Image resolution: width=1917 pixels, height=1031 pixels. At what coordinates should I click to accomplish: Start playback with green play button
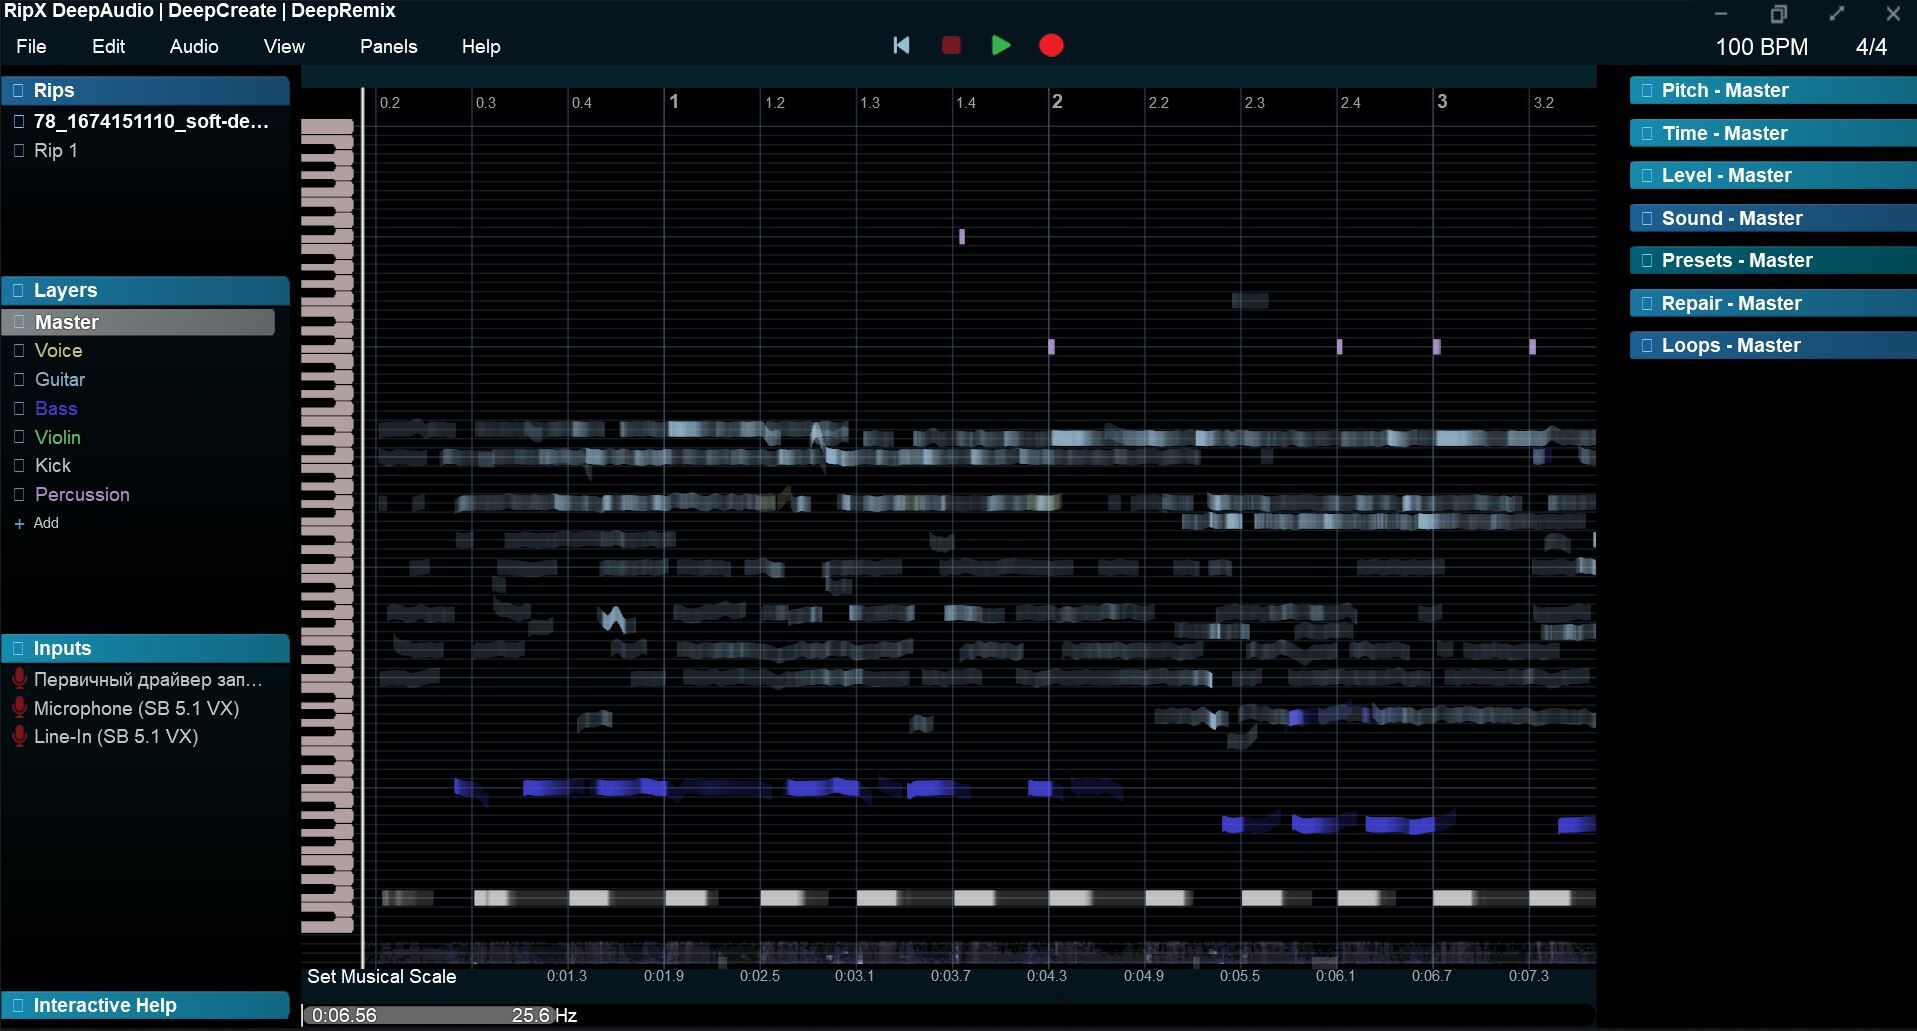pos(1000,45)
